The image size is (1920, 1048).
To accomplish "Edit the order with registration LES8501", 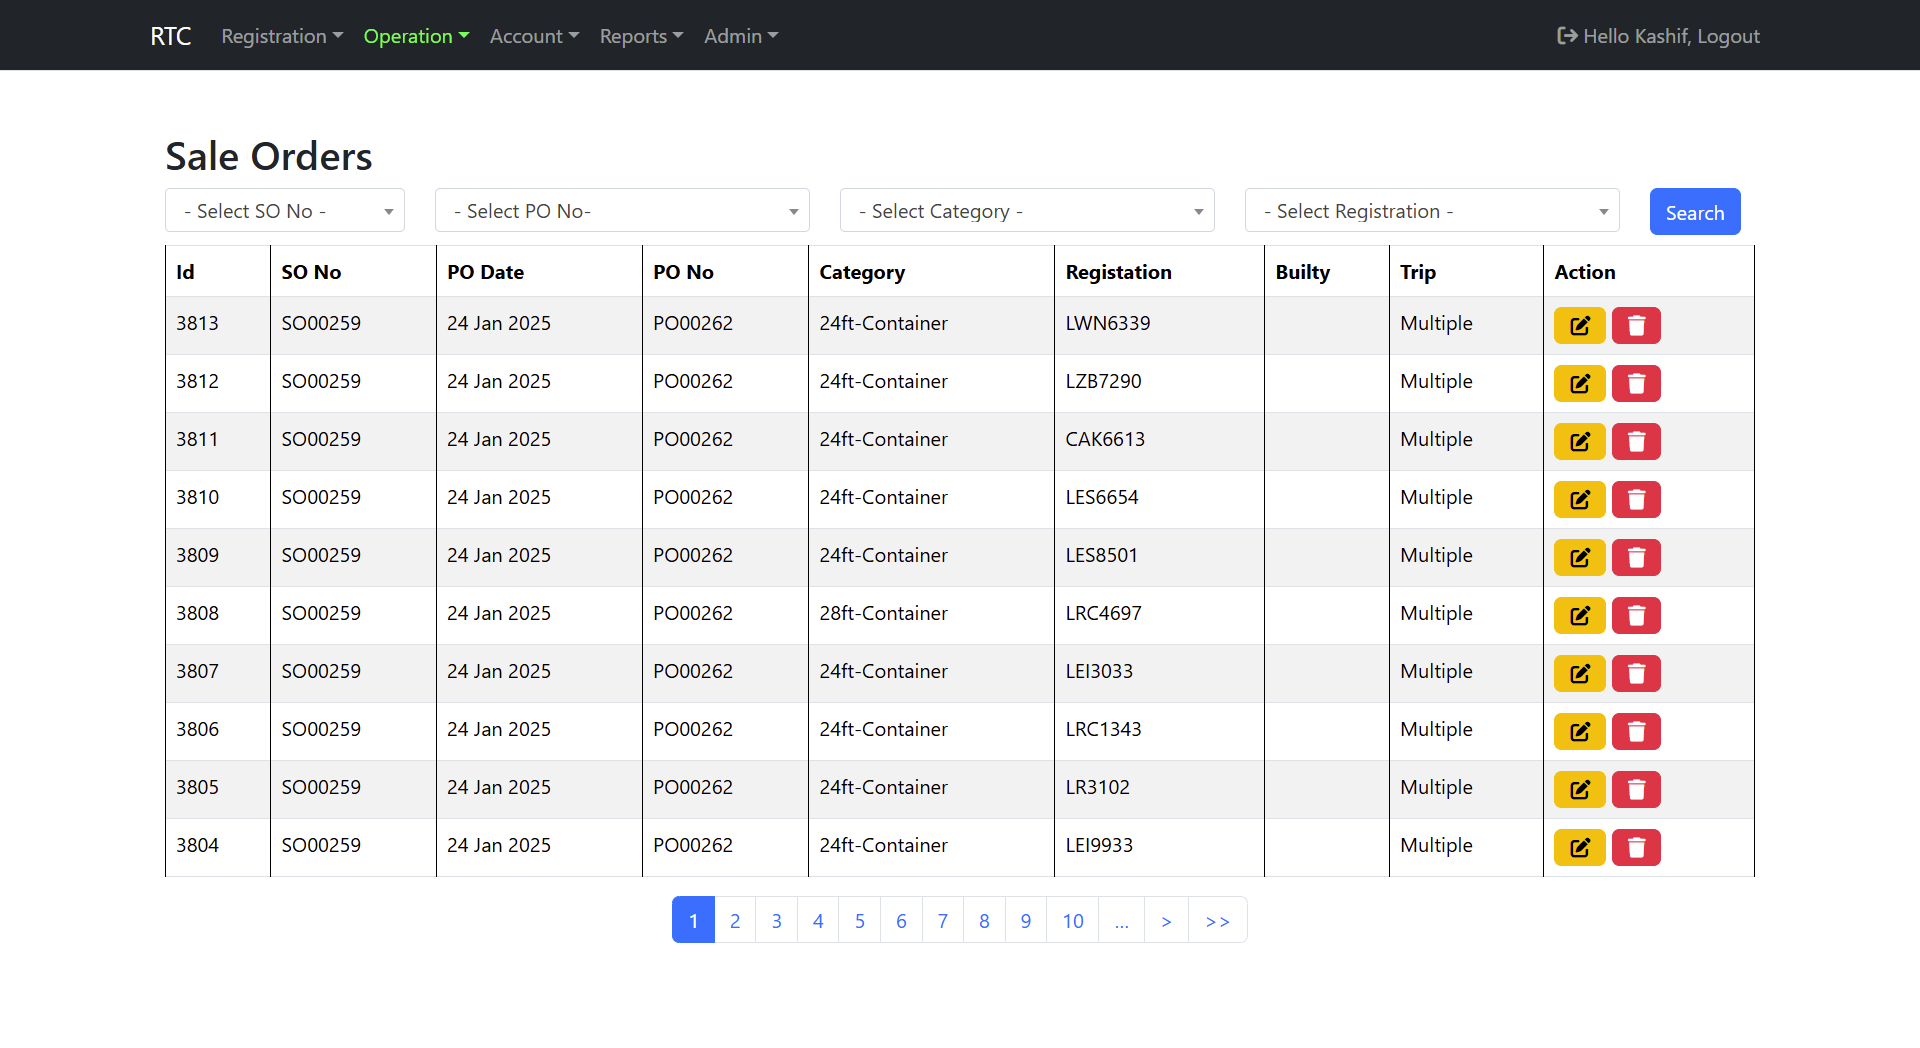I will pyautogui.click(x=1579, y=557).
